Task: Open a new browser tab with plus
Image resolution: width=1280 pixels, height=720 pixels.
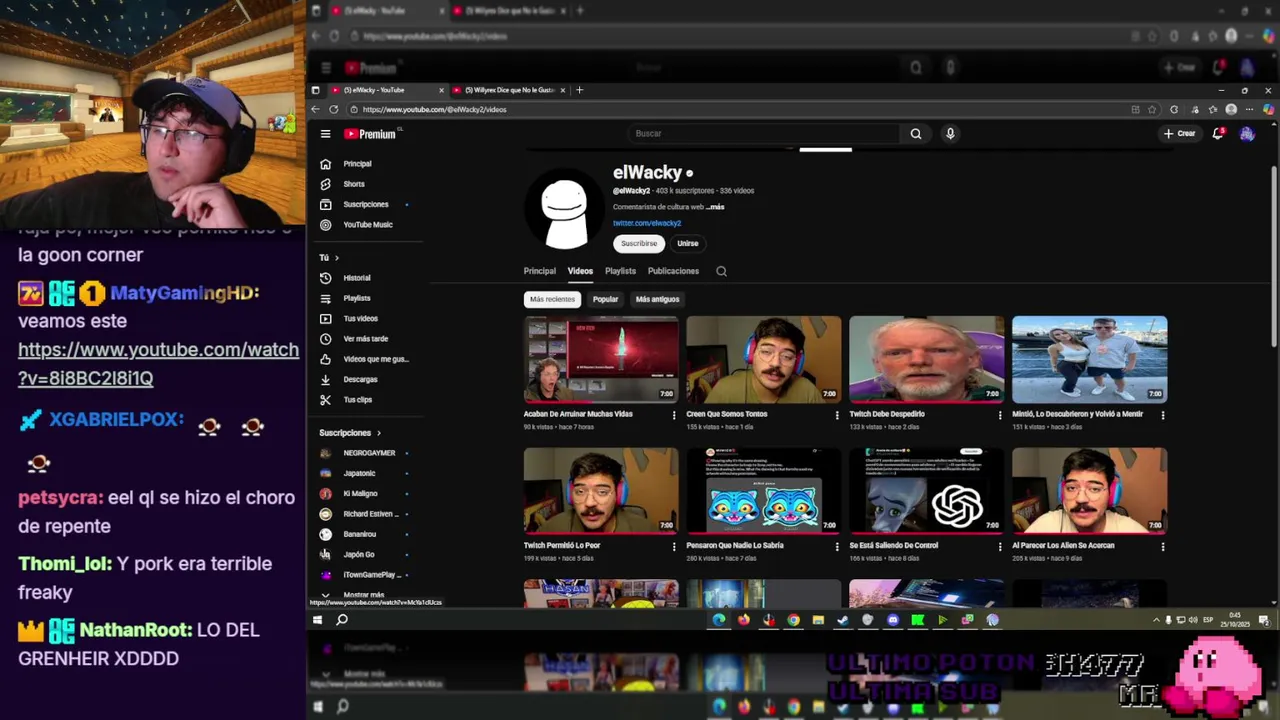Action: pos(580,90)
